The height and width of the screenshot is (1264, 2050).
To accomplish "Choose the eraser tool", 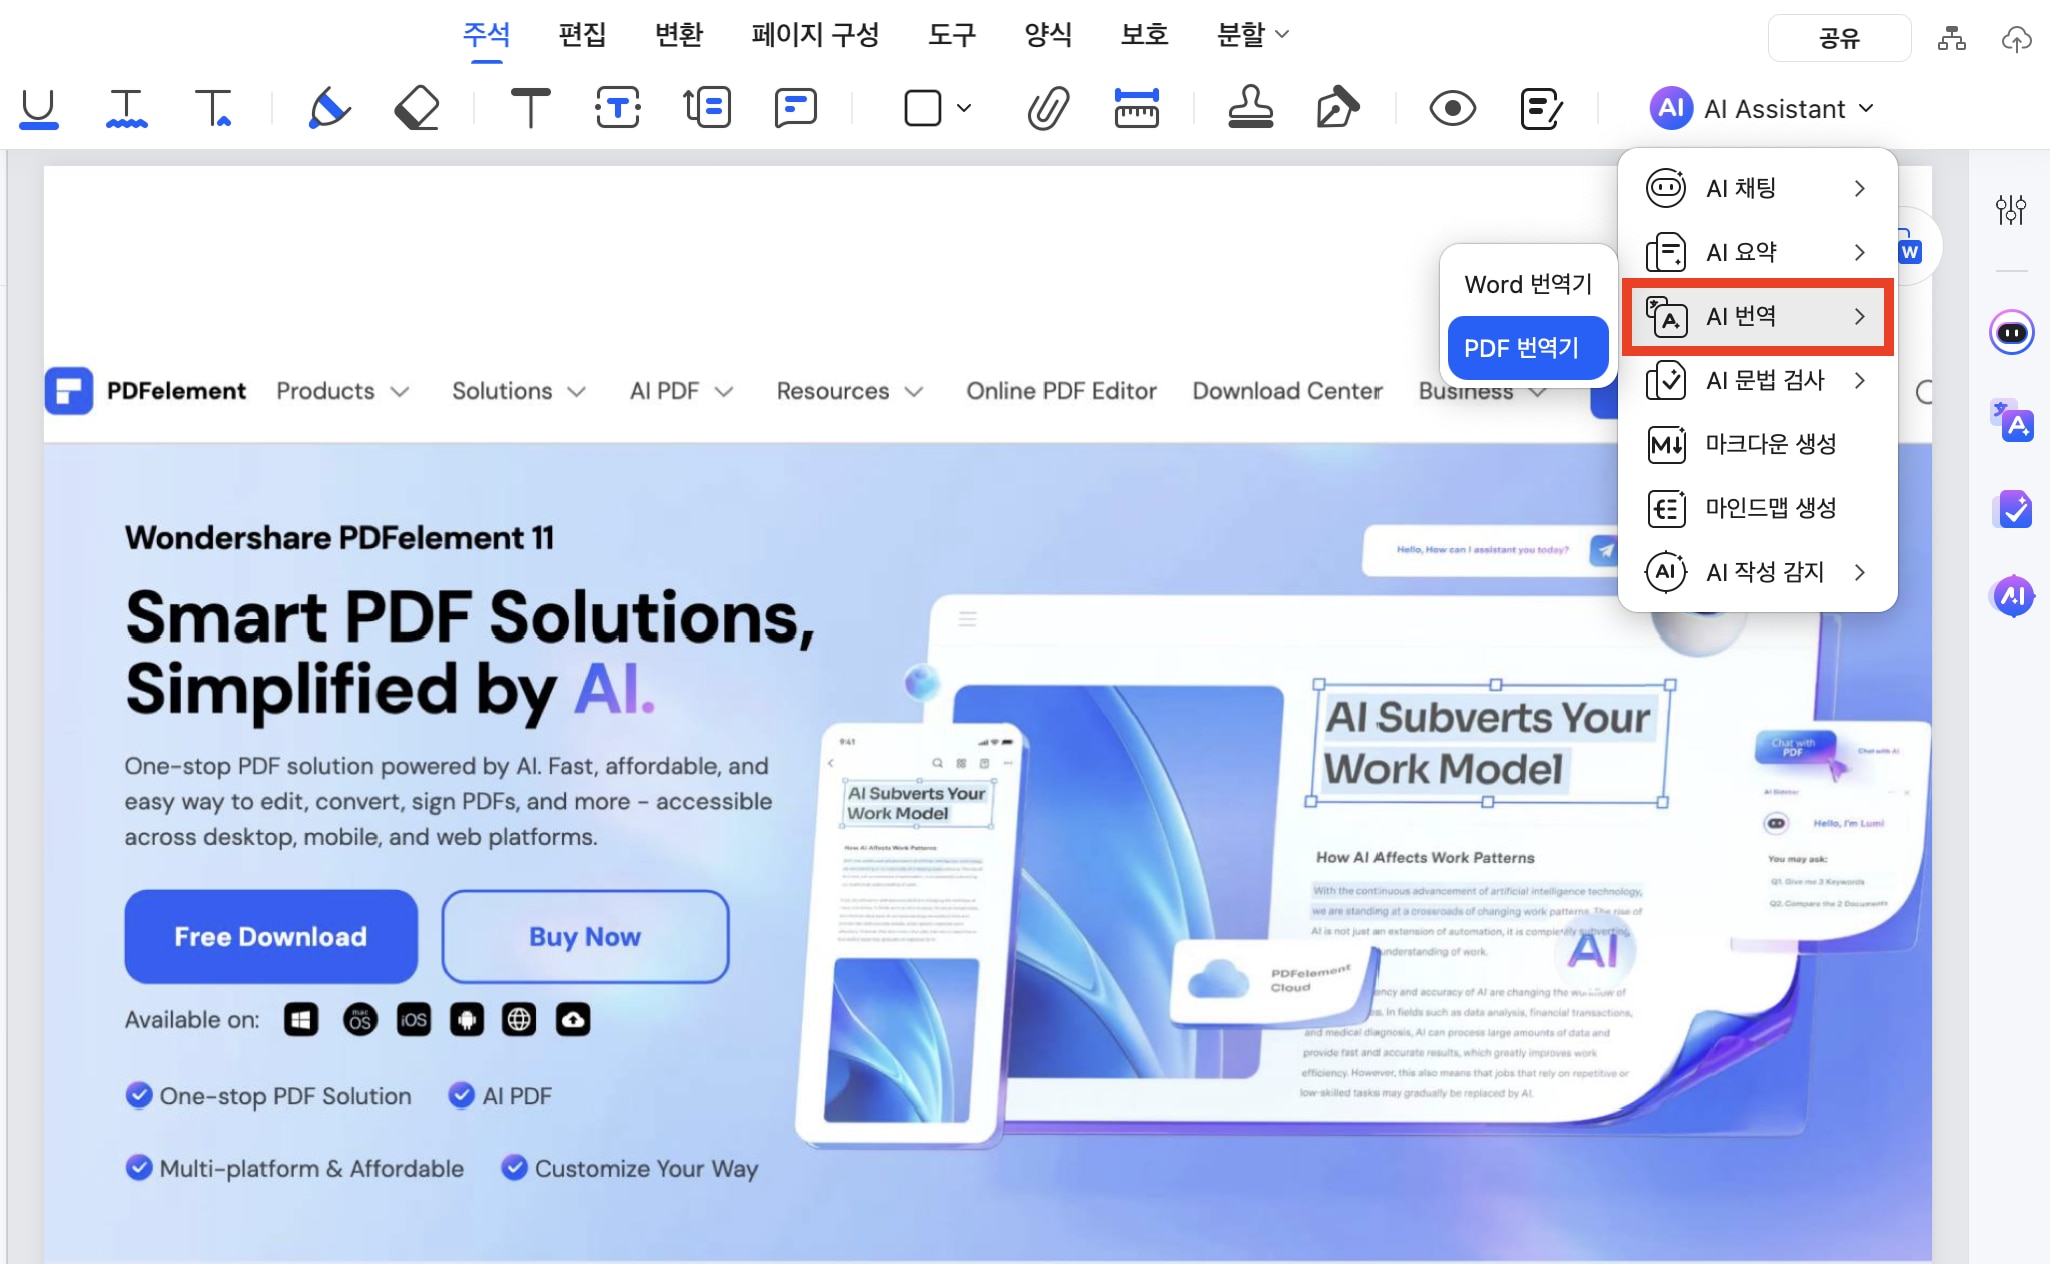I will 417,108.
